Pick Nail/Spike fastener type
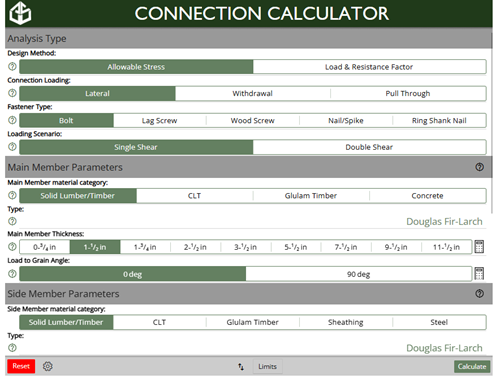Image resolution: width=500 pixels, height=383 pixels. tap(346, 121)
